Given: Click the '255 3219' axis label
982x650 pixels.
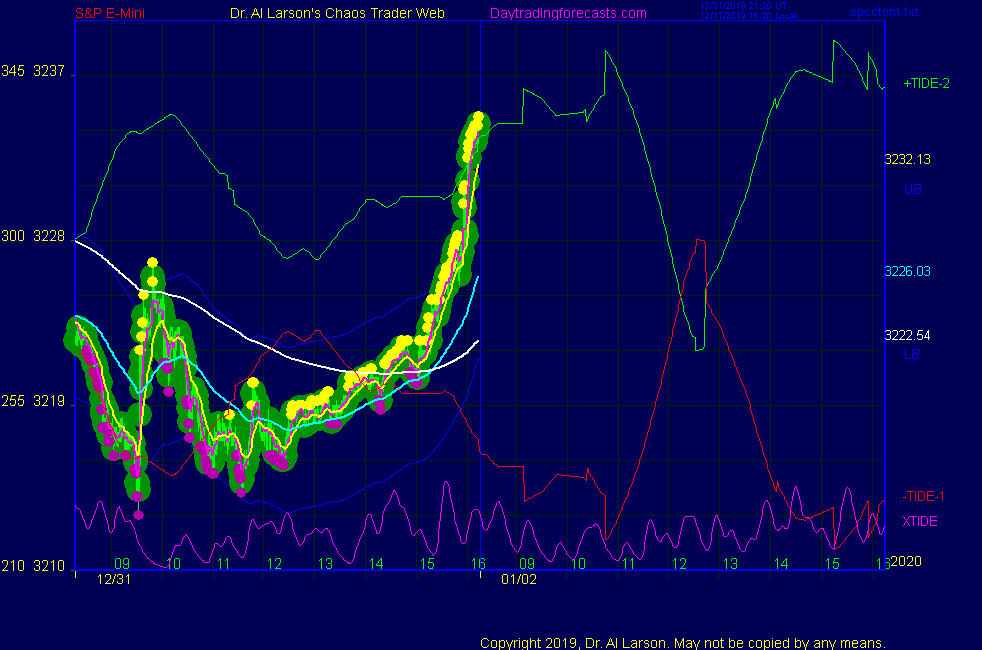Looking at the screenshot, I should point(33,401).
